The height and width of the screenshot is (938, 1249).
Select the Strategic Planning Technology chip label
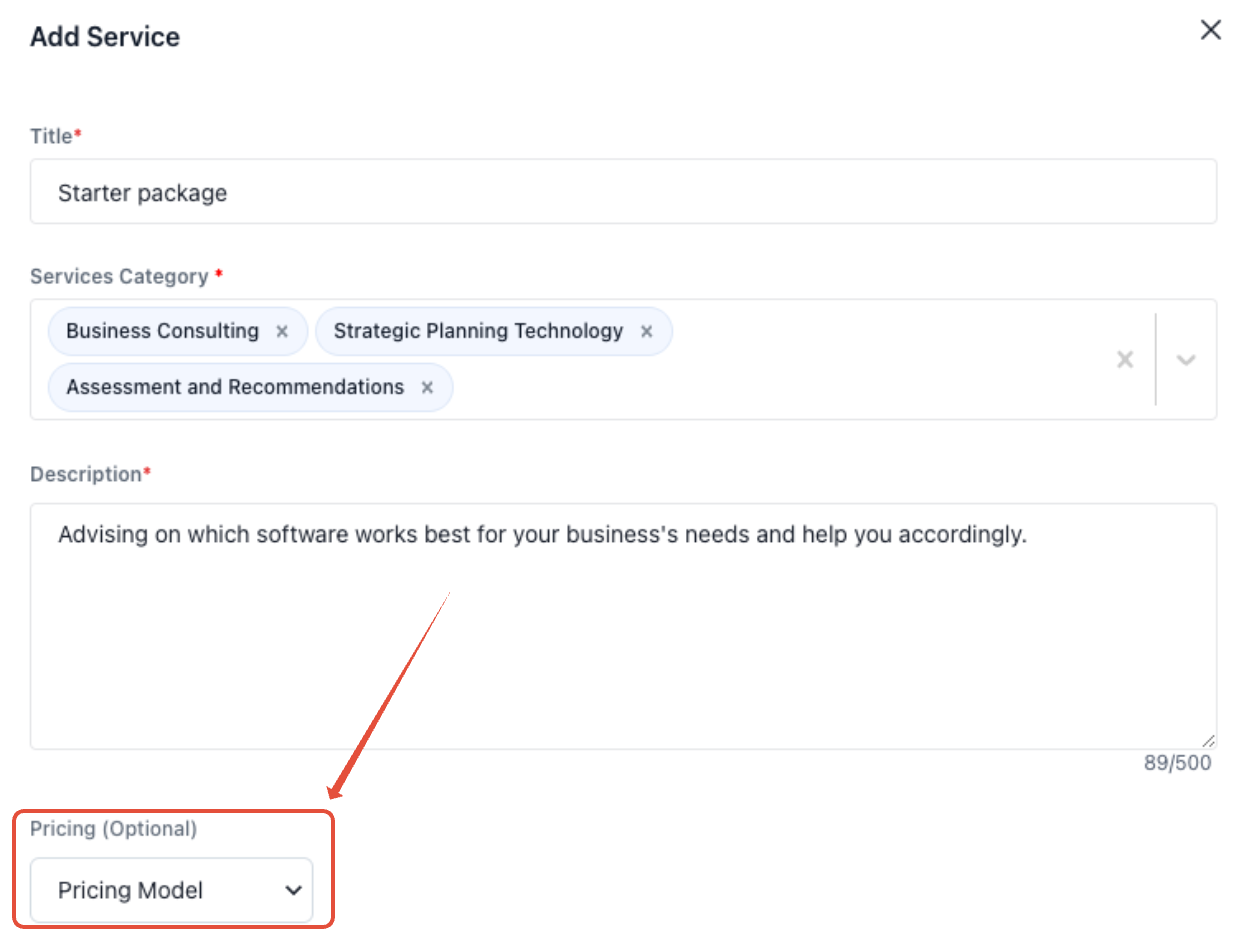478,331
